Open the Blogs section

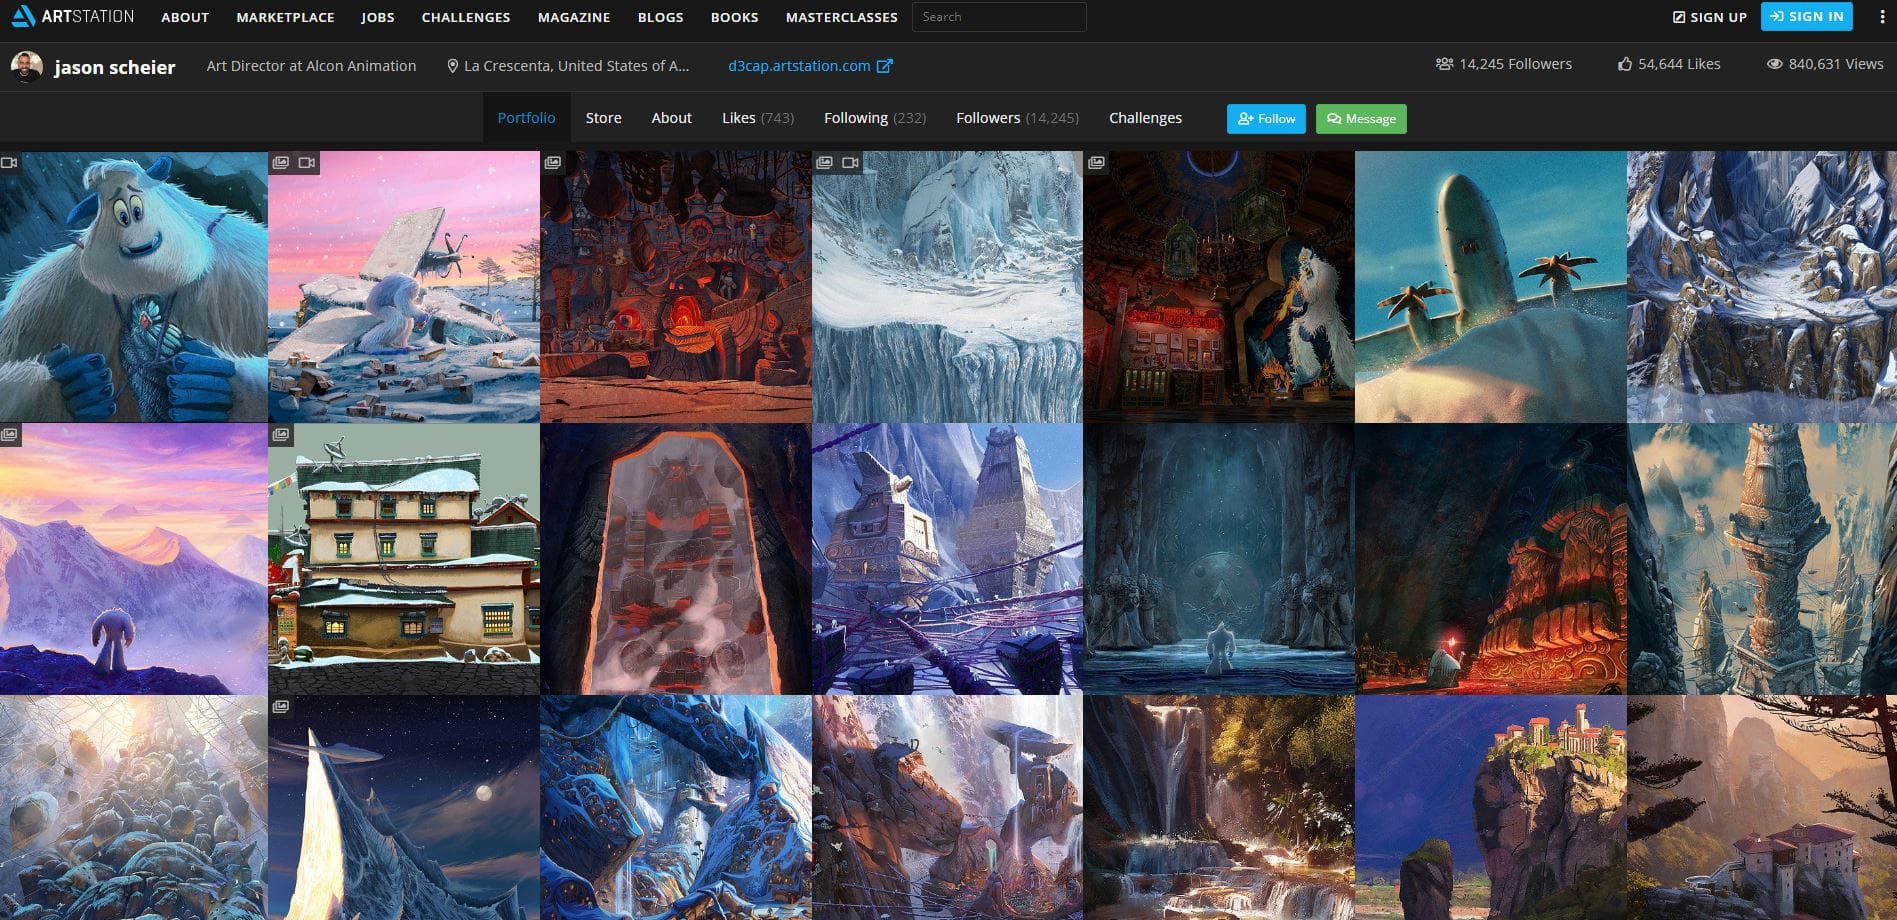click(x=661, y=17)
